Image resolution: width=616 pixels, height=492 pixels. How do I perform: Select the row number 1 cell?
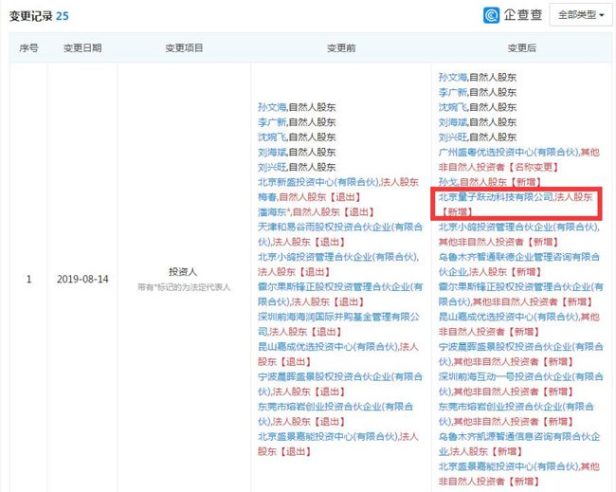tap(29, 279)
